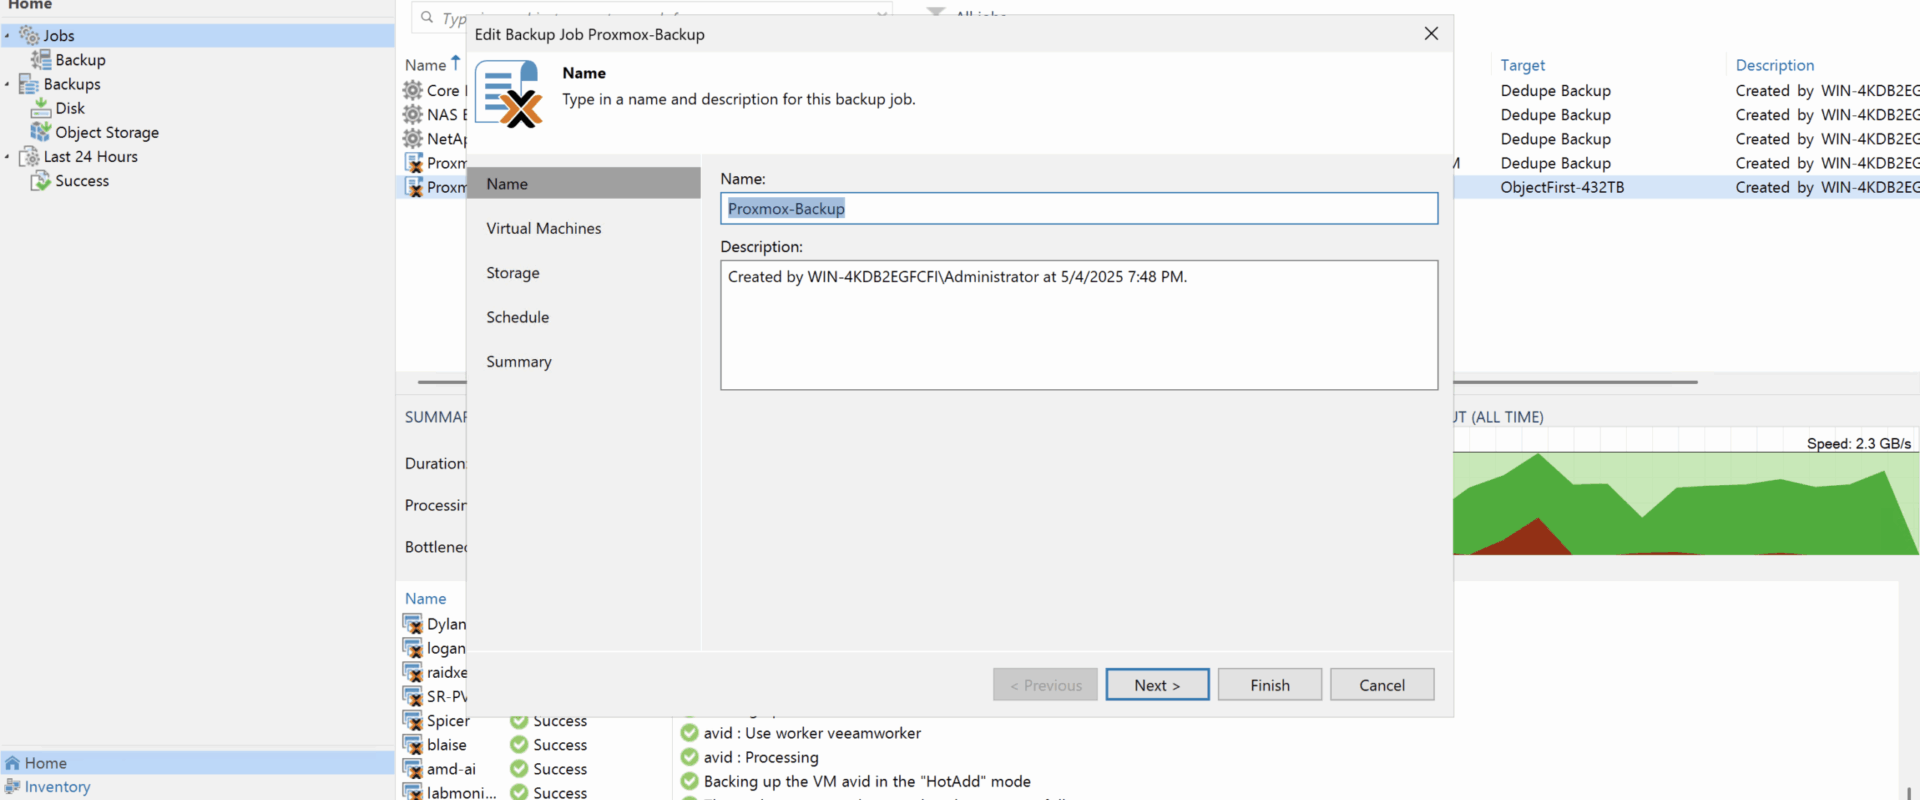Click the amd-ai Success status text

click(x=560, y=769)
